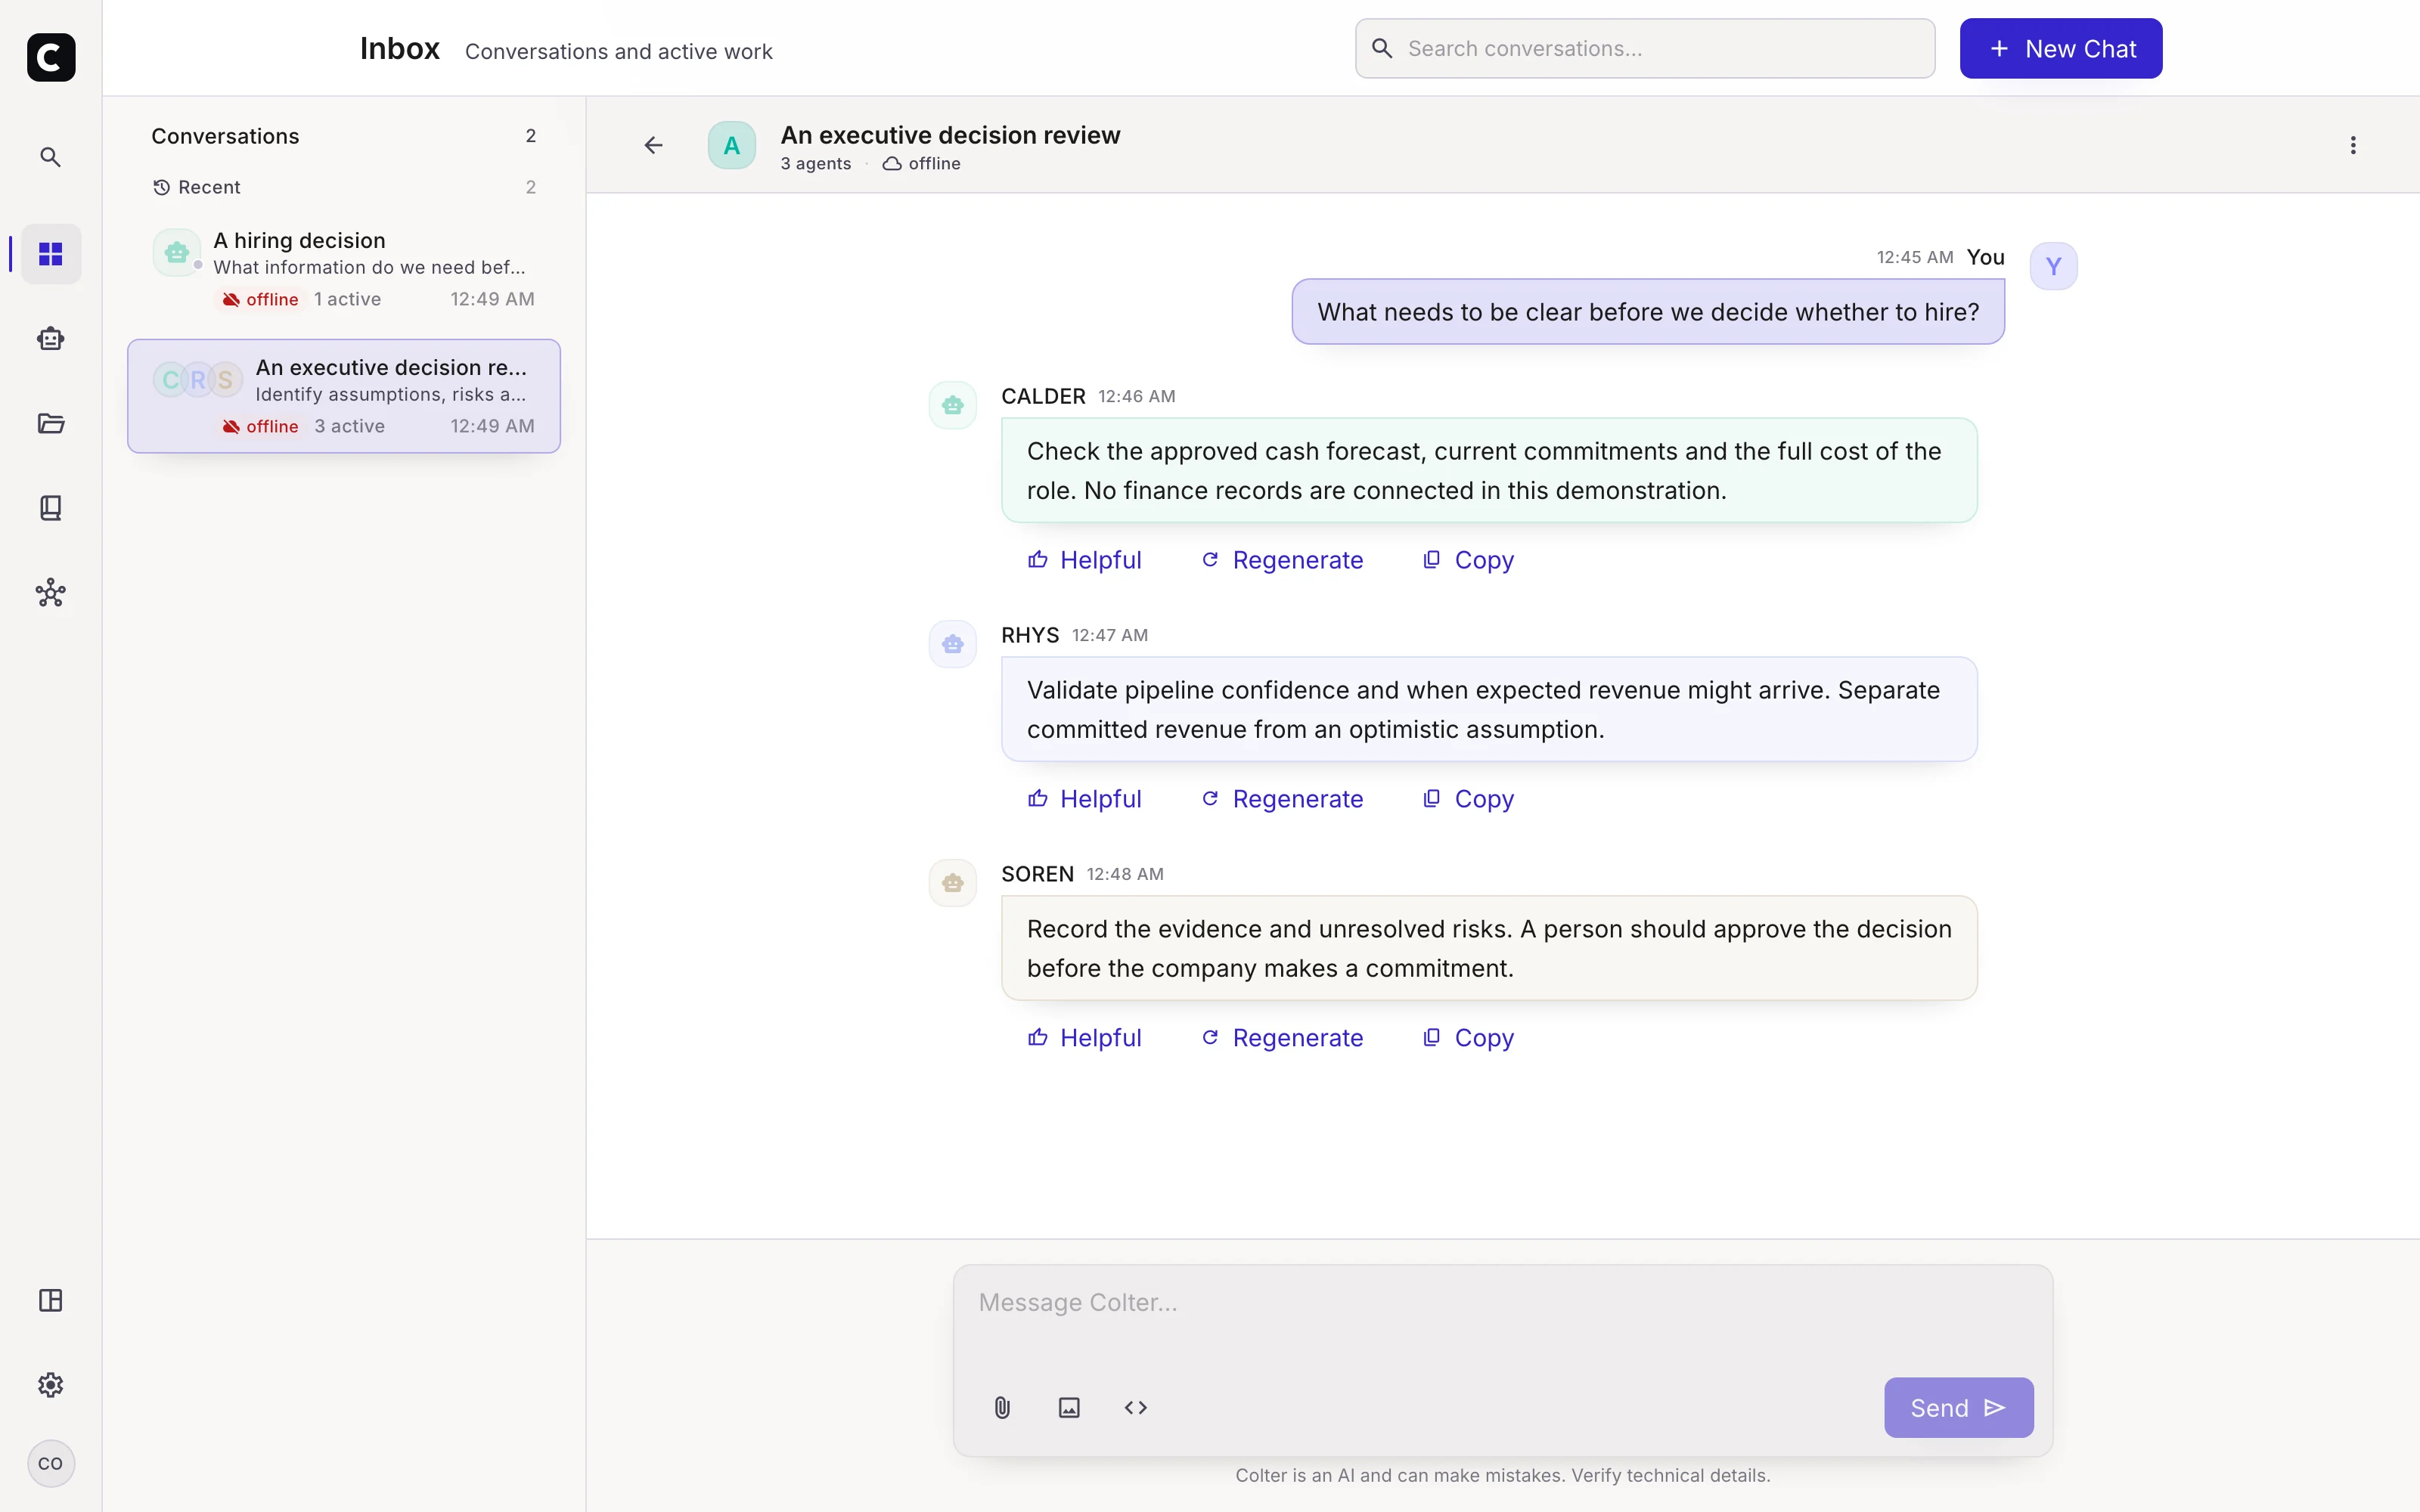Open the book library icon in sidebar
The image size is (2420, 1512).
pos(51,508)
